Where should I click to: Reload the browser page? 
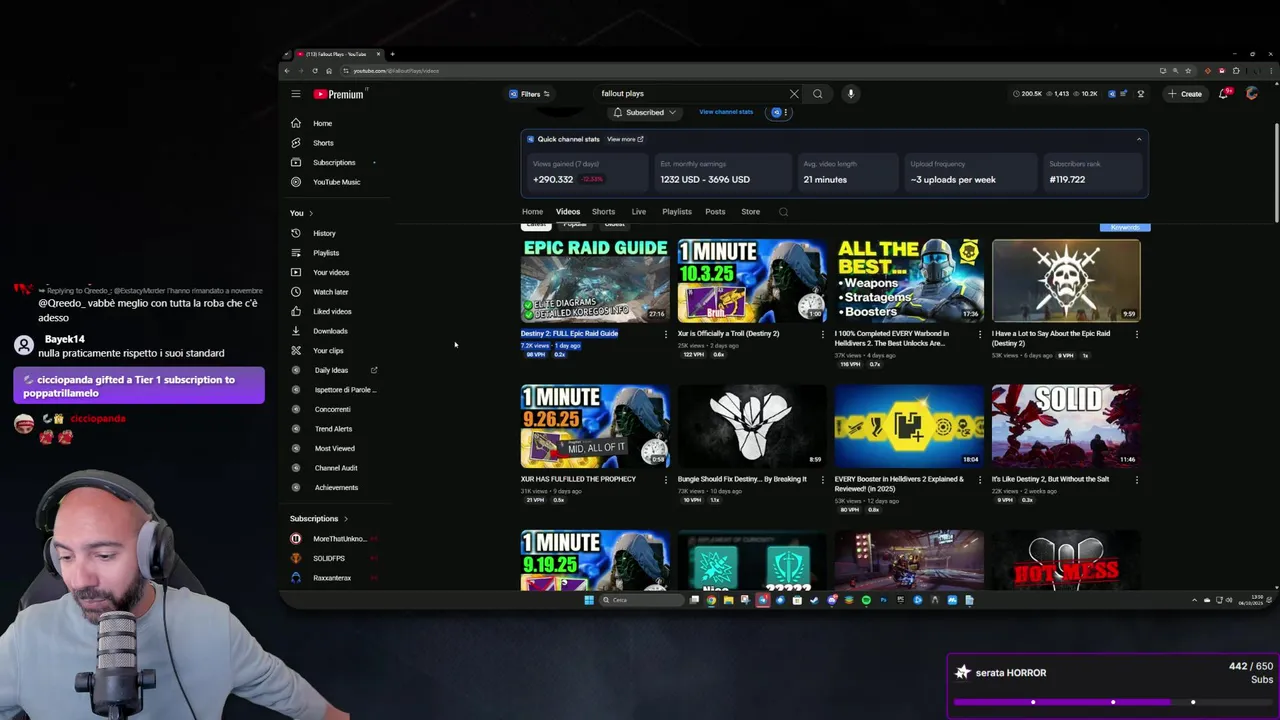(x=315, y=71)
